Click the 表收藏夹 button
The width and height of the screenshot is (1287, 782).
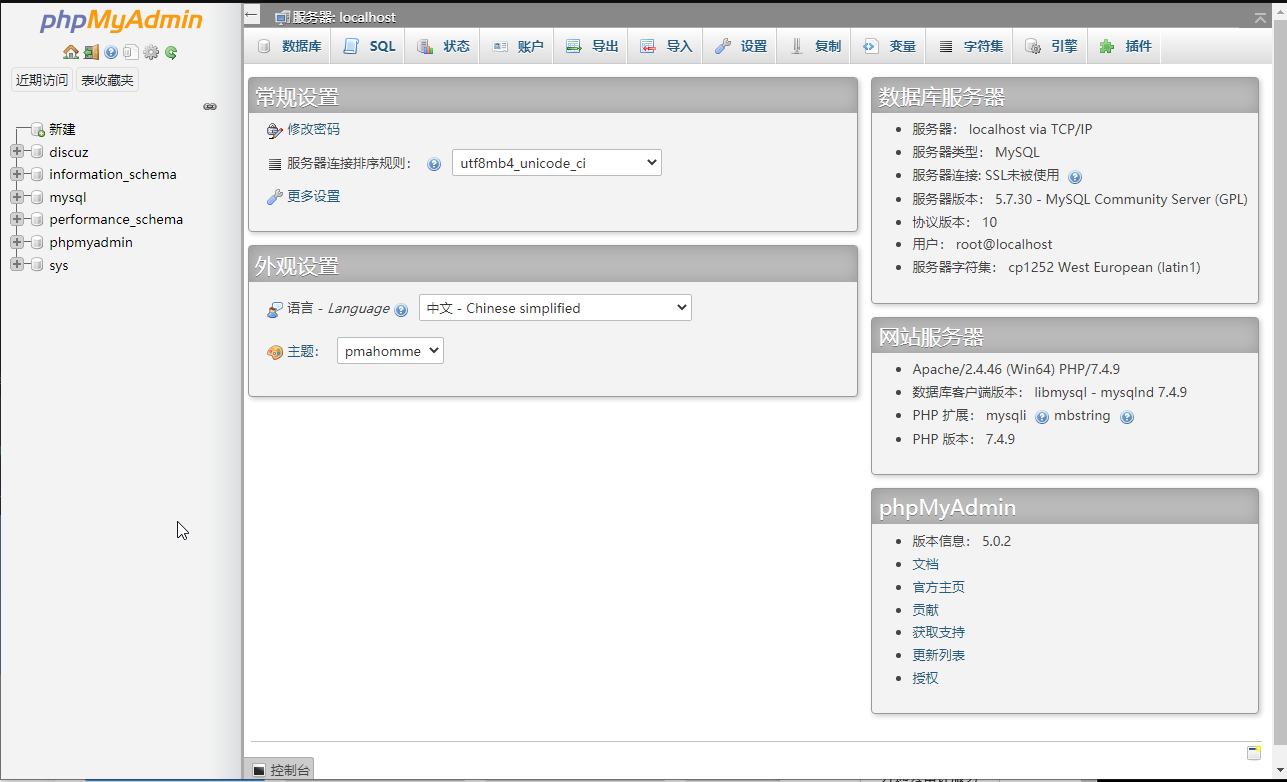(x=107, y=80)
